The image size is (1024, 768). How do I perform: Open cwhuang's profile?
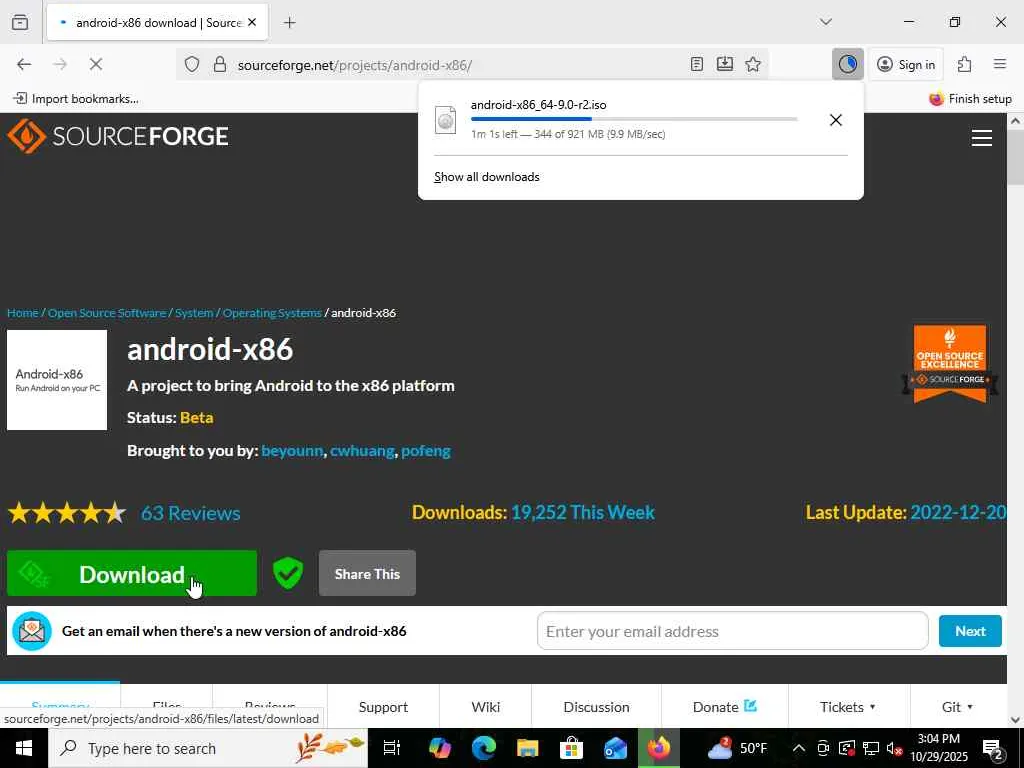click(x=362, y=451)
